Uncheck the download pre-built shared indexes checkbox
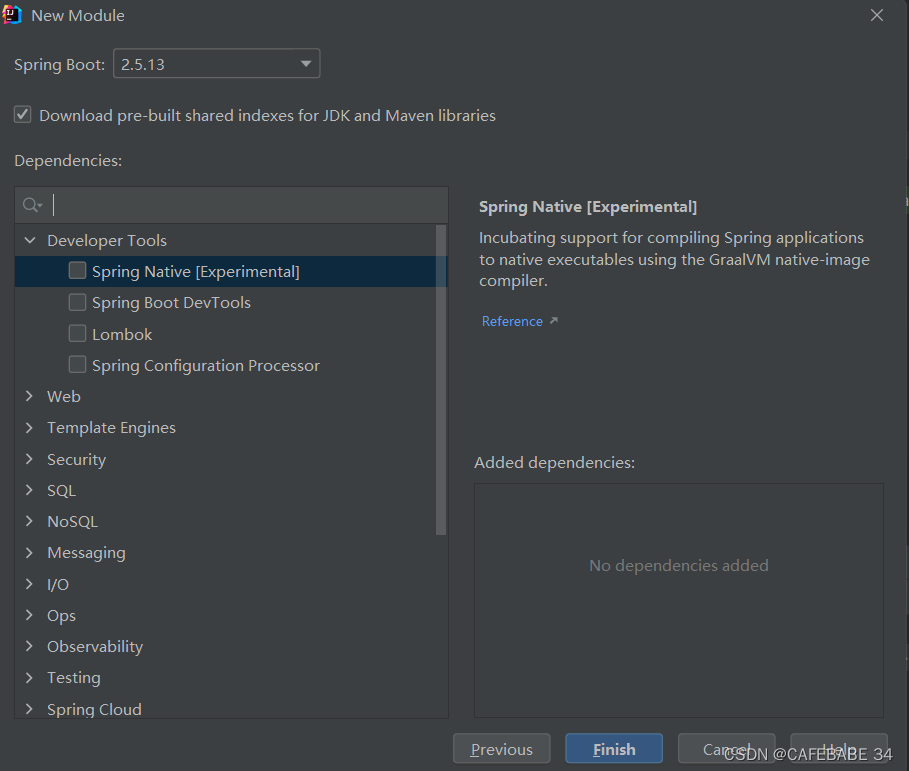Screen dimensions: 909x771 click(x=23, y=114)
